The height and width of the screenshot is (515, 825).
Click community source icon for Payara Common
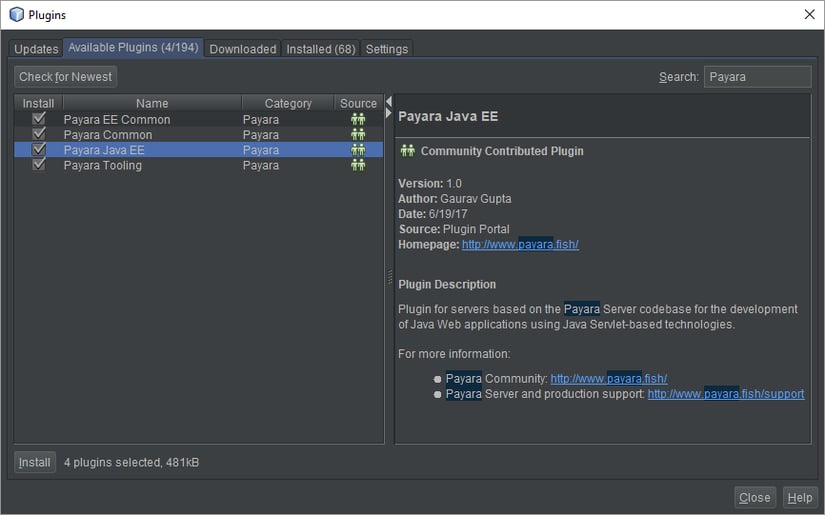pos(358,135)
